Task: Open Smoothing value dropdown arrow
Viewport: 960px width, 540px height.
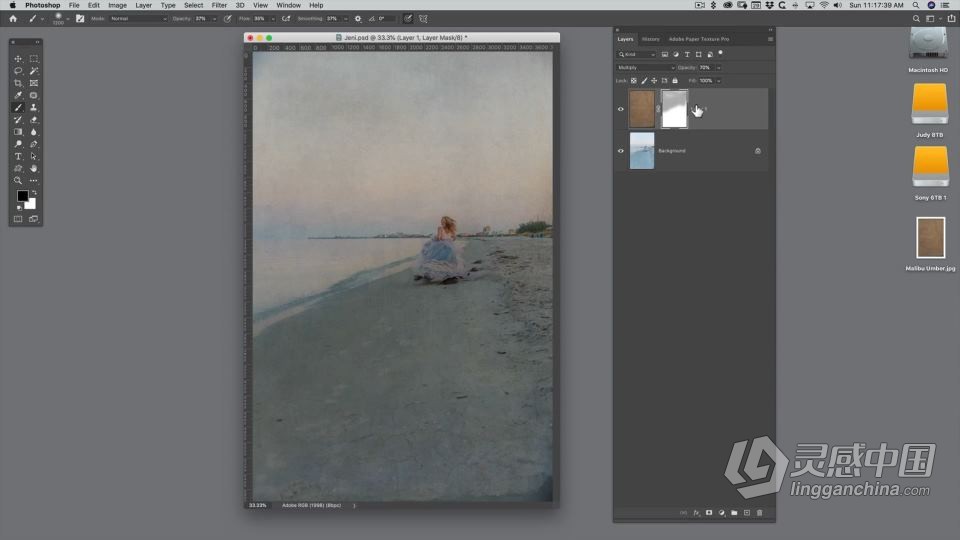Action: [x=346, y=19]
